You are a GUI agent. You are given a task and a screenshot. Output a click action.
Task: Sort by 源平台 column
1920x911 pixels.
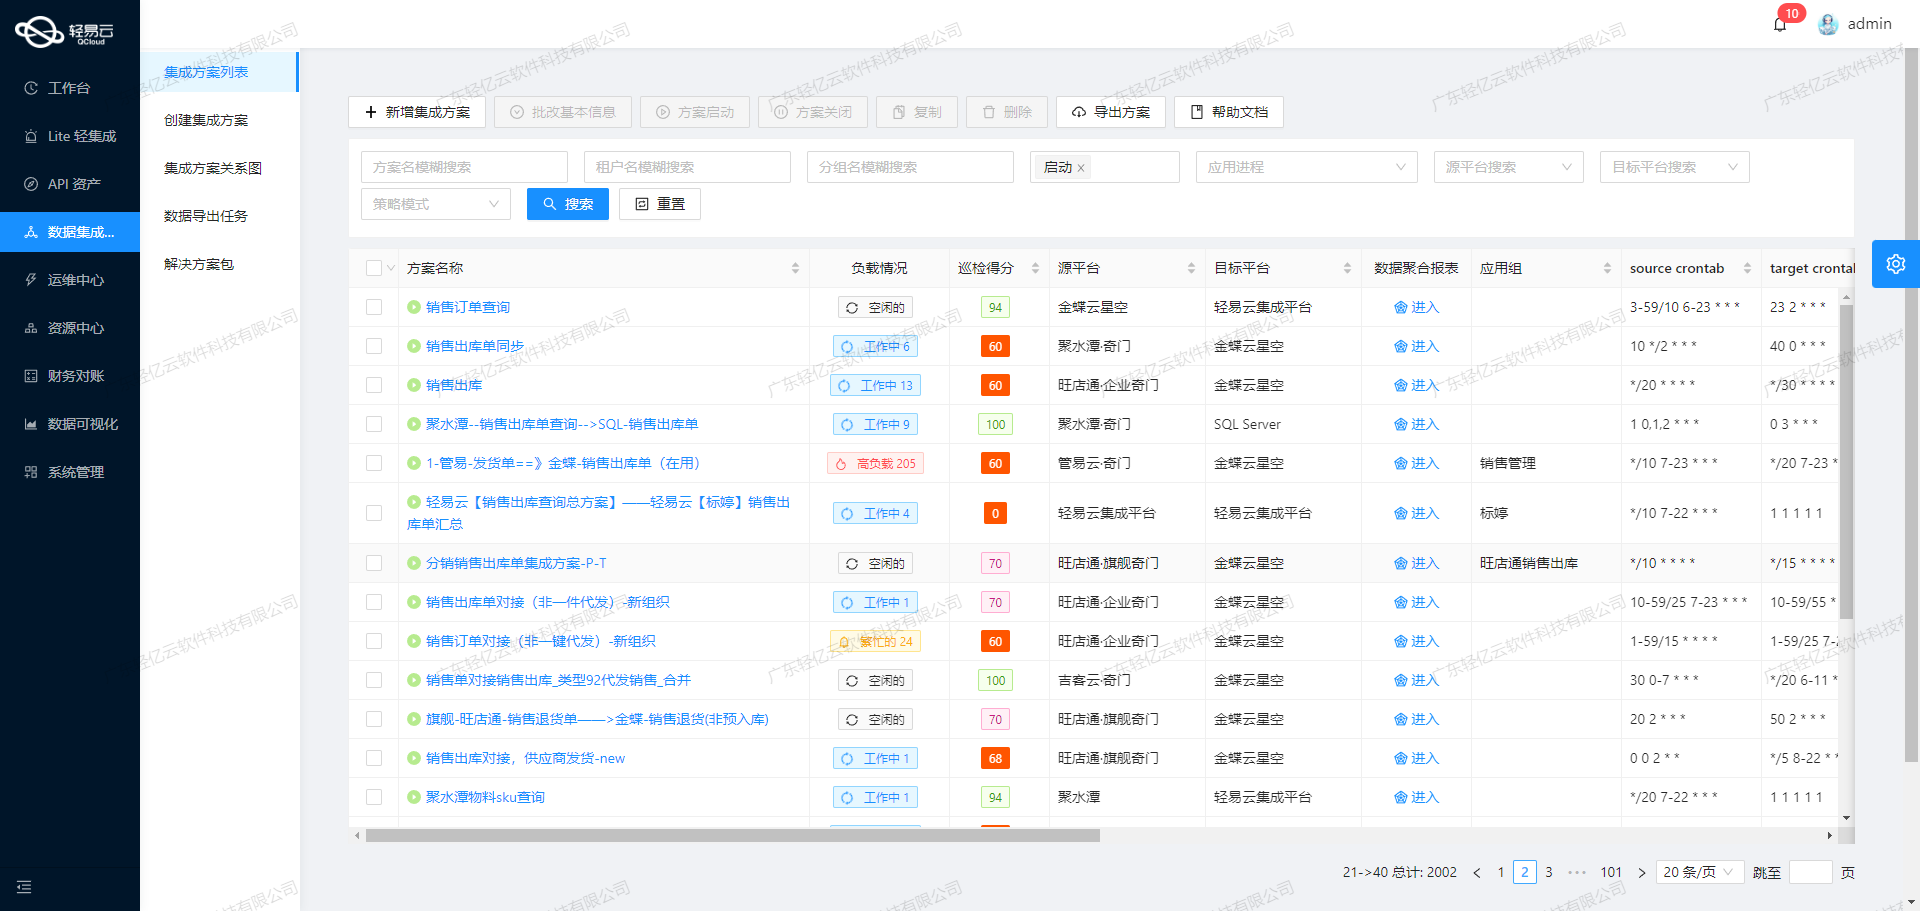pos(1191,268)
